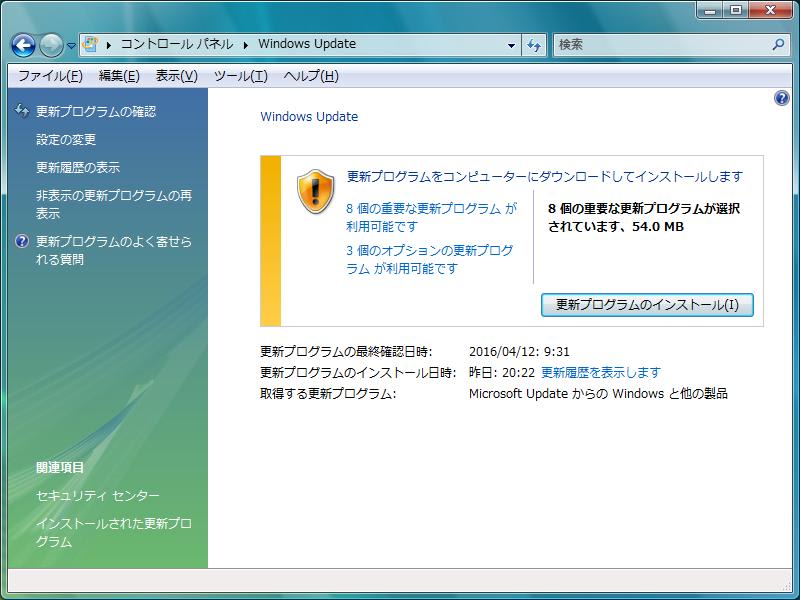Image resolution: width=800 pixels, height=600 pixels.
Task: Select 更新プログラムの確認 in sidebar
Action: coord(96,112)
